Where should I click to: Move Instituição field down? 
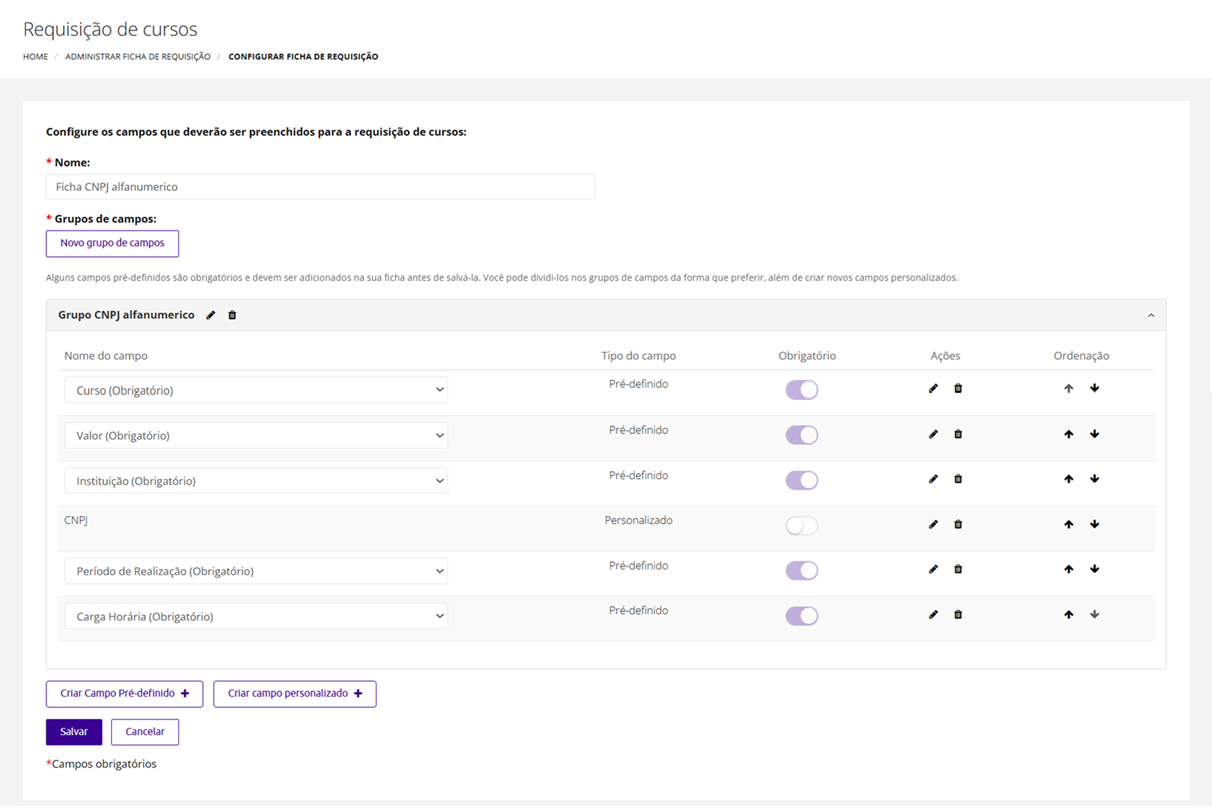pos(1095,479)
